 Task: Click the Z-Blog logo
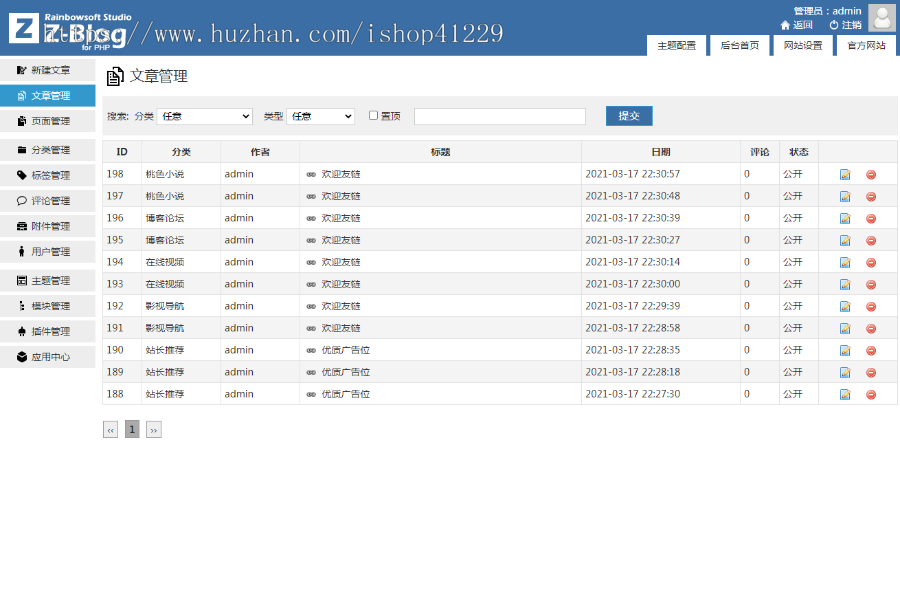pyautogui.click(x=68, y=30)
